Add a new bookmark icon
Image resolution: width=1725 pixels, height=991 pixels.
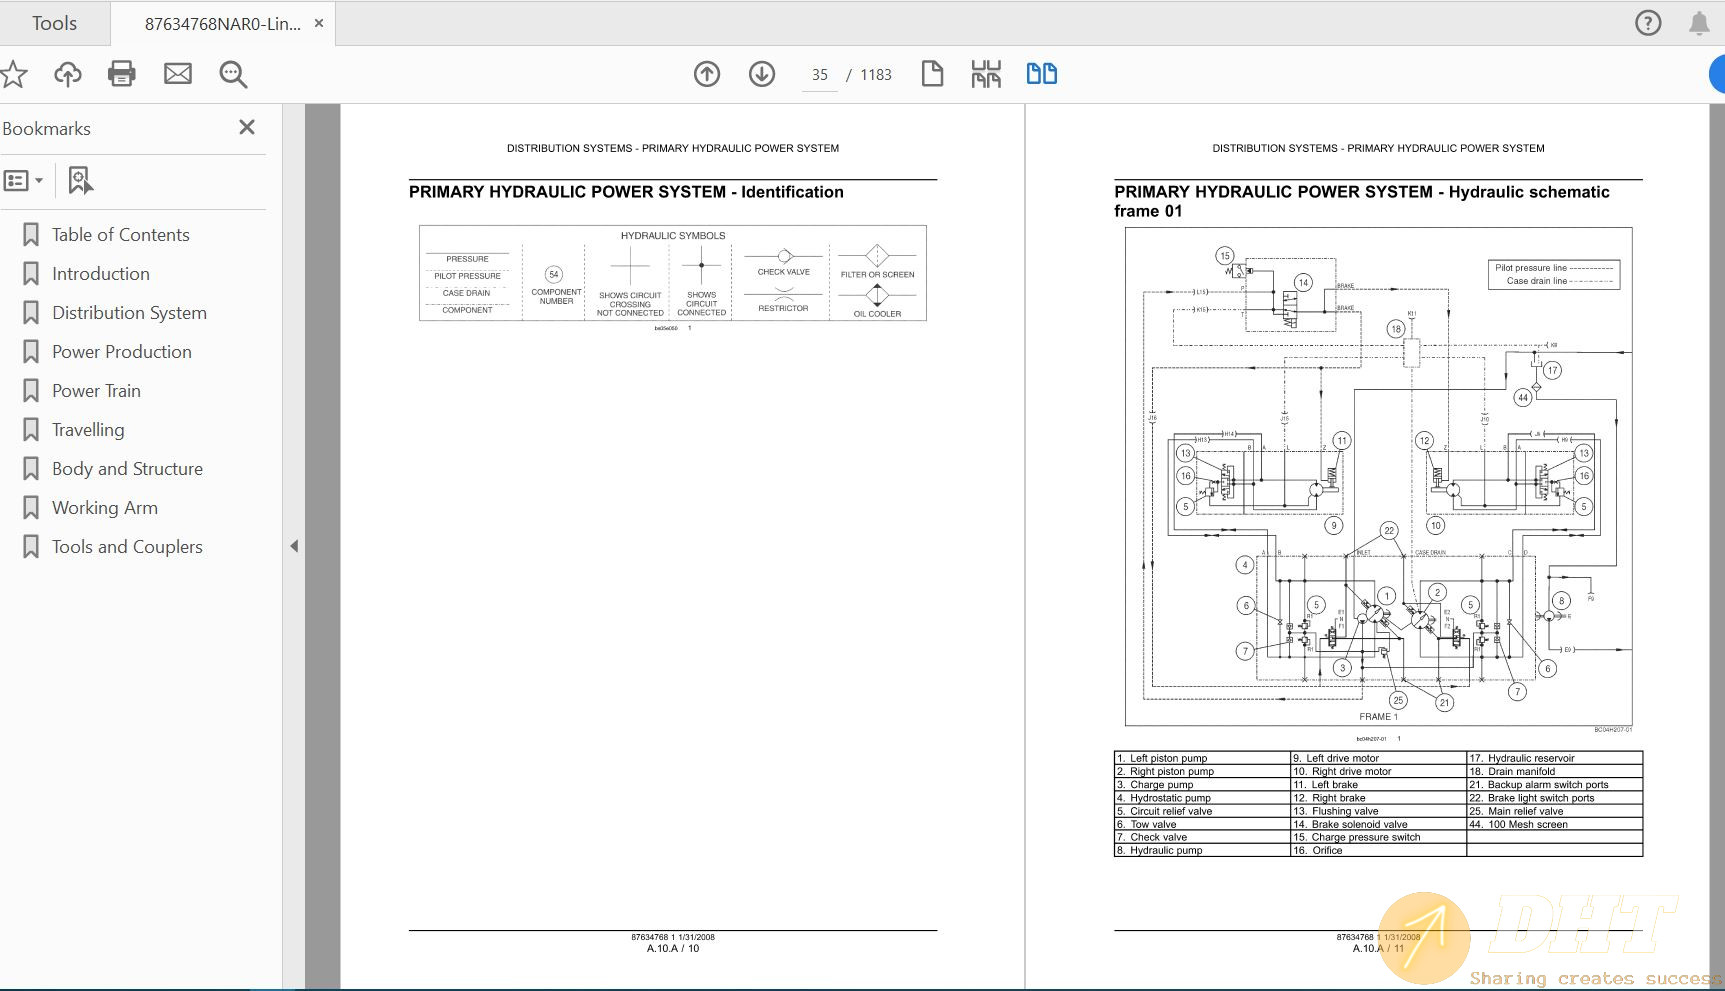click(80, 181)
